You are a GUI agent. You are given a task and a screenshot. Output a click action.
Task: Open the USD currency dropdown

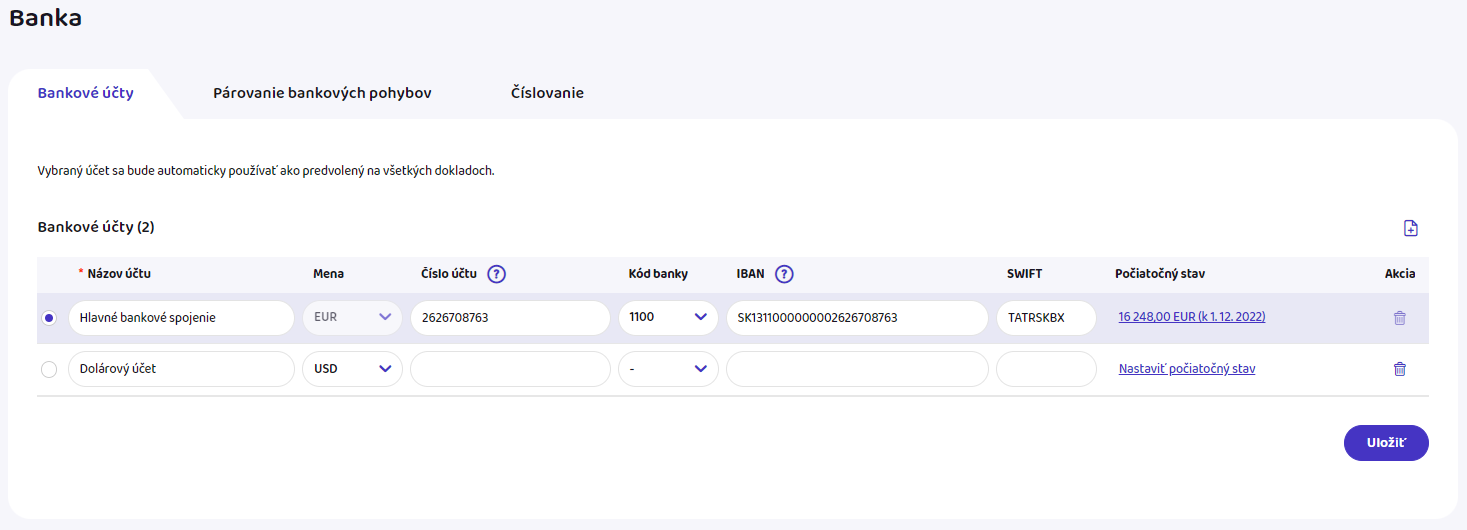point(352,369)
